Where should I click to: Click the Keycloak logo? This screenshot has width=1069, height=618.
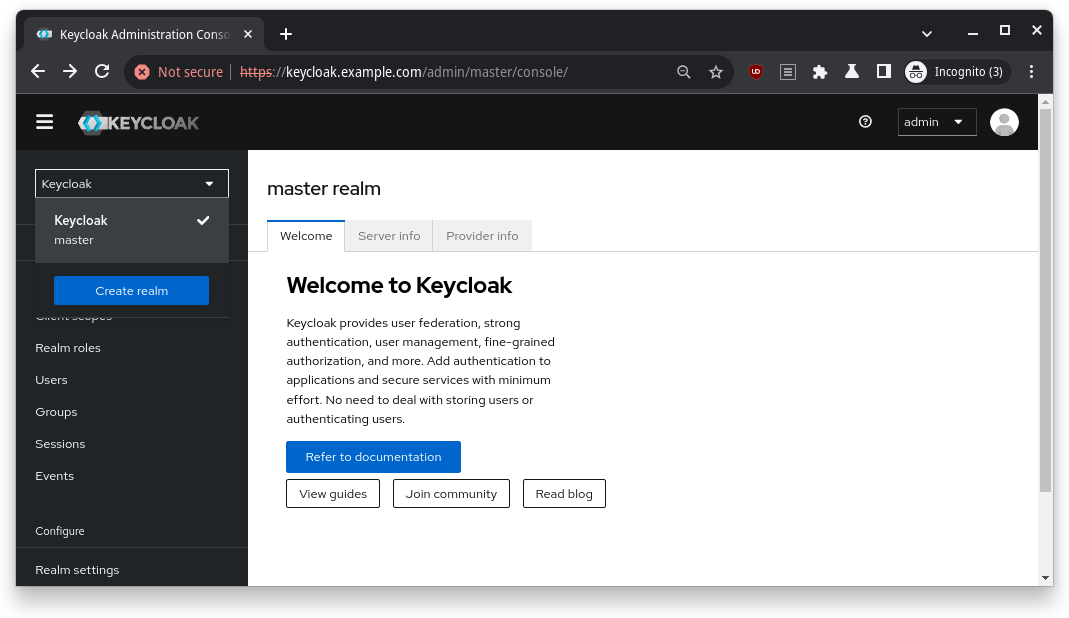point(138,123)
